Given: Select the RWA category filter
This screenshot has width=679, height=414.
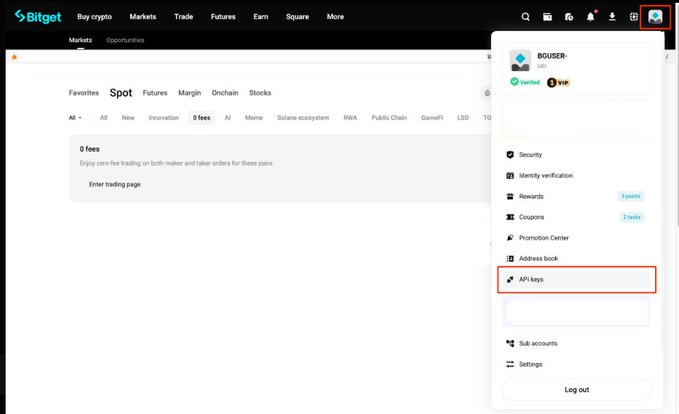Looking at the screenshot, I should pyautogui.click(x=350, y=118).
